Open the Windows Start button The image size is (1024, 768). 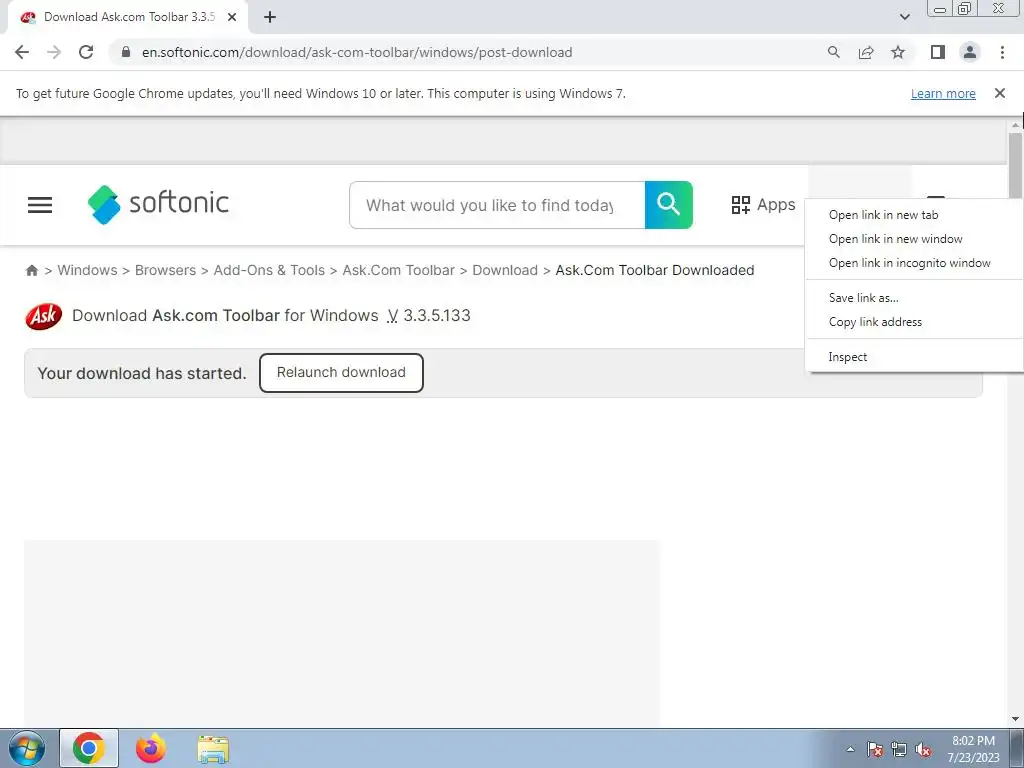27,748
